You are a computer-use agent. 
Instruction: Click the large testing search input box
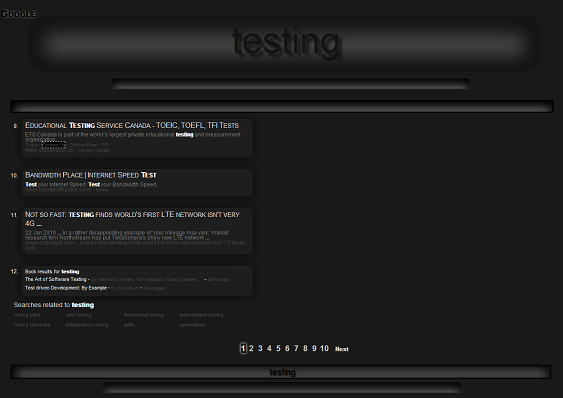pos(284,43)
